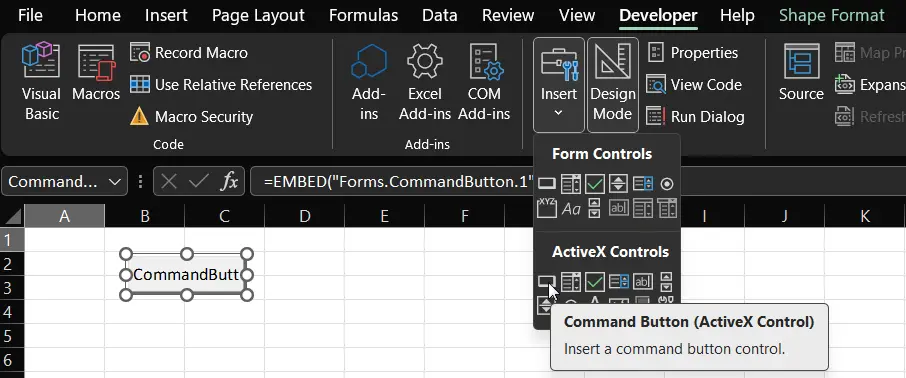Click Run Dialog
Image resolution: width=906 pixels, height=378 pixels.
pyautogui.click(x=695, y=117)
